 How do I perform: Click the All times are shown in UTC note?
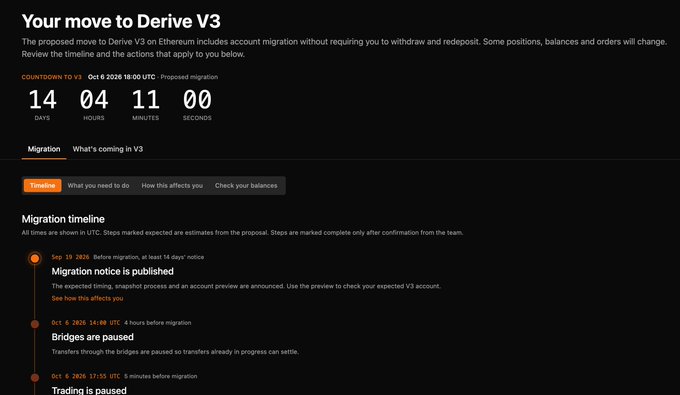point(242,233)
